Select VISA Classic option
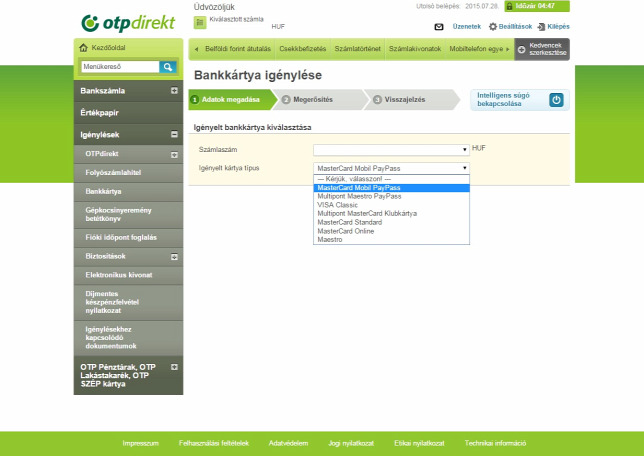This screenshot has height=456, width=644. [391, 205]
